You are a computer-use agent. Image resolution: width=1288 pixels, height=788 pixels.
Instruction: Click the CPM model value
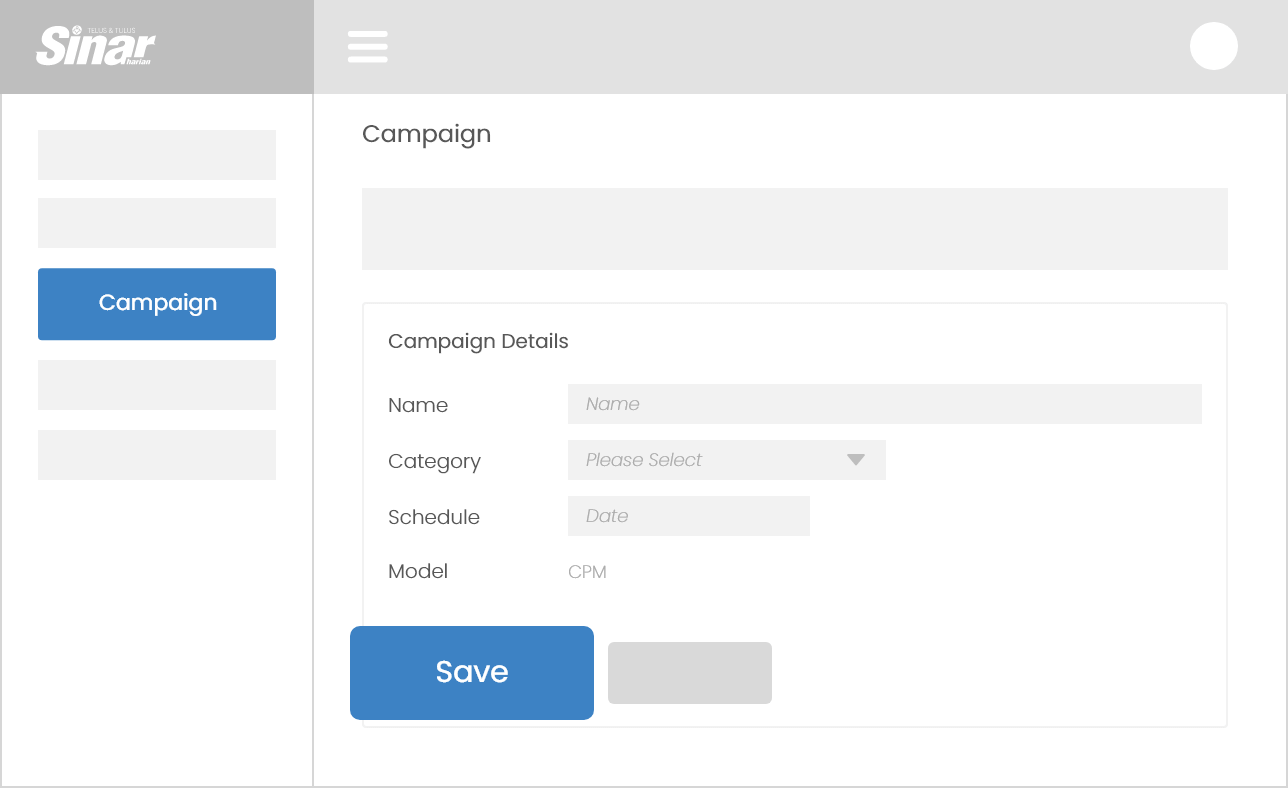coord(587,572)
